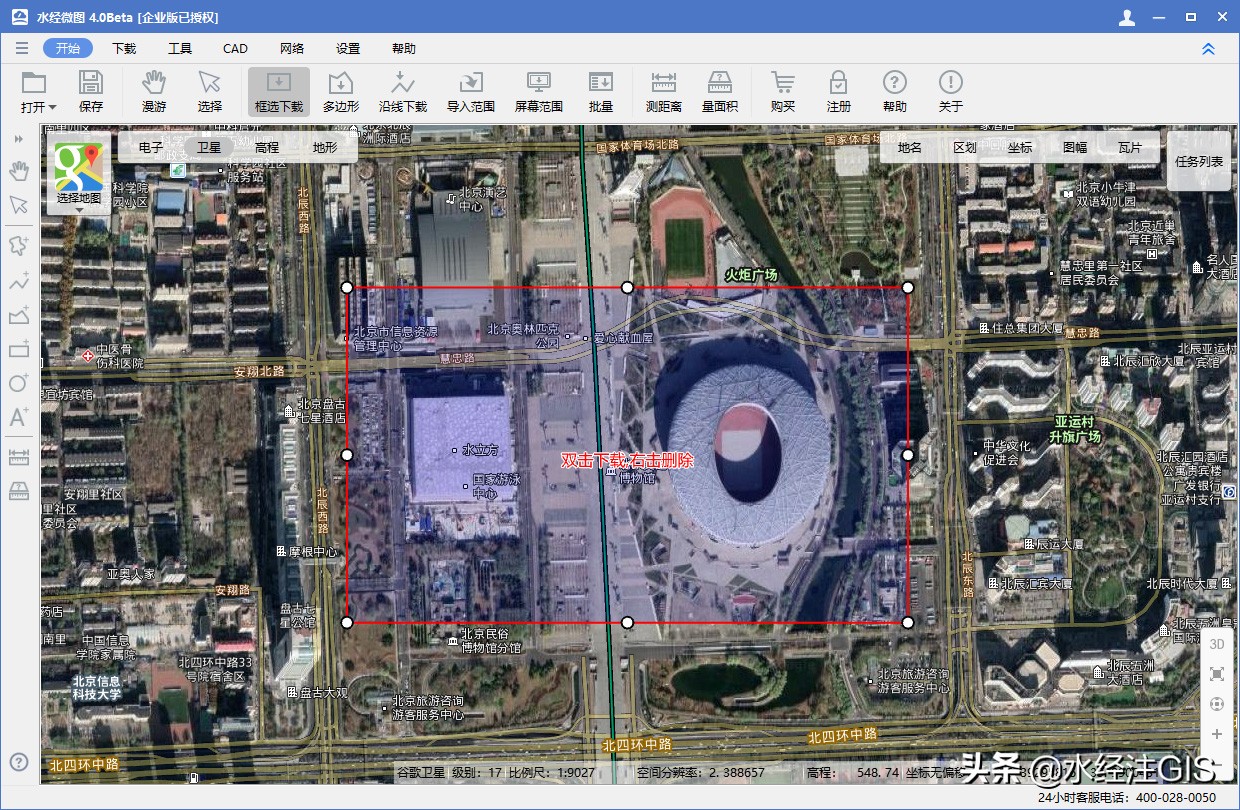Toggle the Place Names (地名) overlay
Screen dimensions: 1240x810
(910, 147)
